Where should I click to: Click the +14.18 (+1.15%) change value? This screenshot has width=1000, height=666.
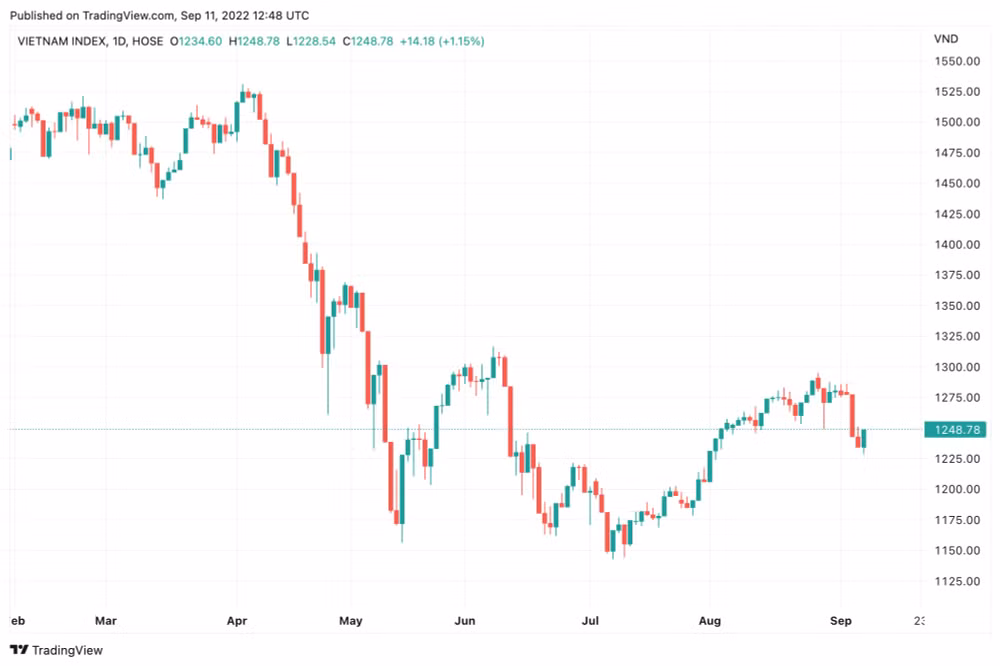[442, 41]
